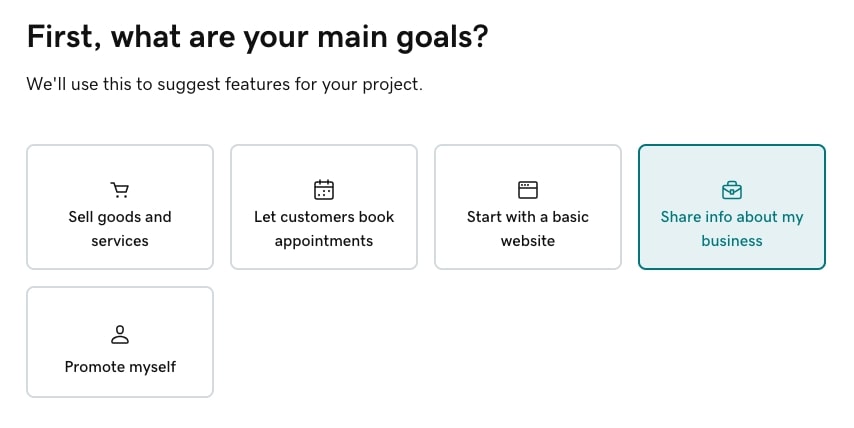Image resolution: width=854 pixels, height=428 pixels.
Task: Toggle the 'Promote myself' goal card
Action: click(x=120, y=342)
